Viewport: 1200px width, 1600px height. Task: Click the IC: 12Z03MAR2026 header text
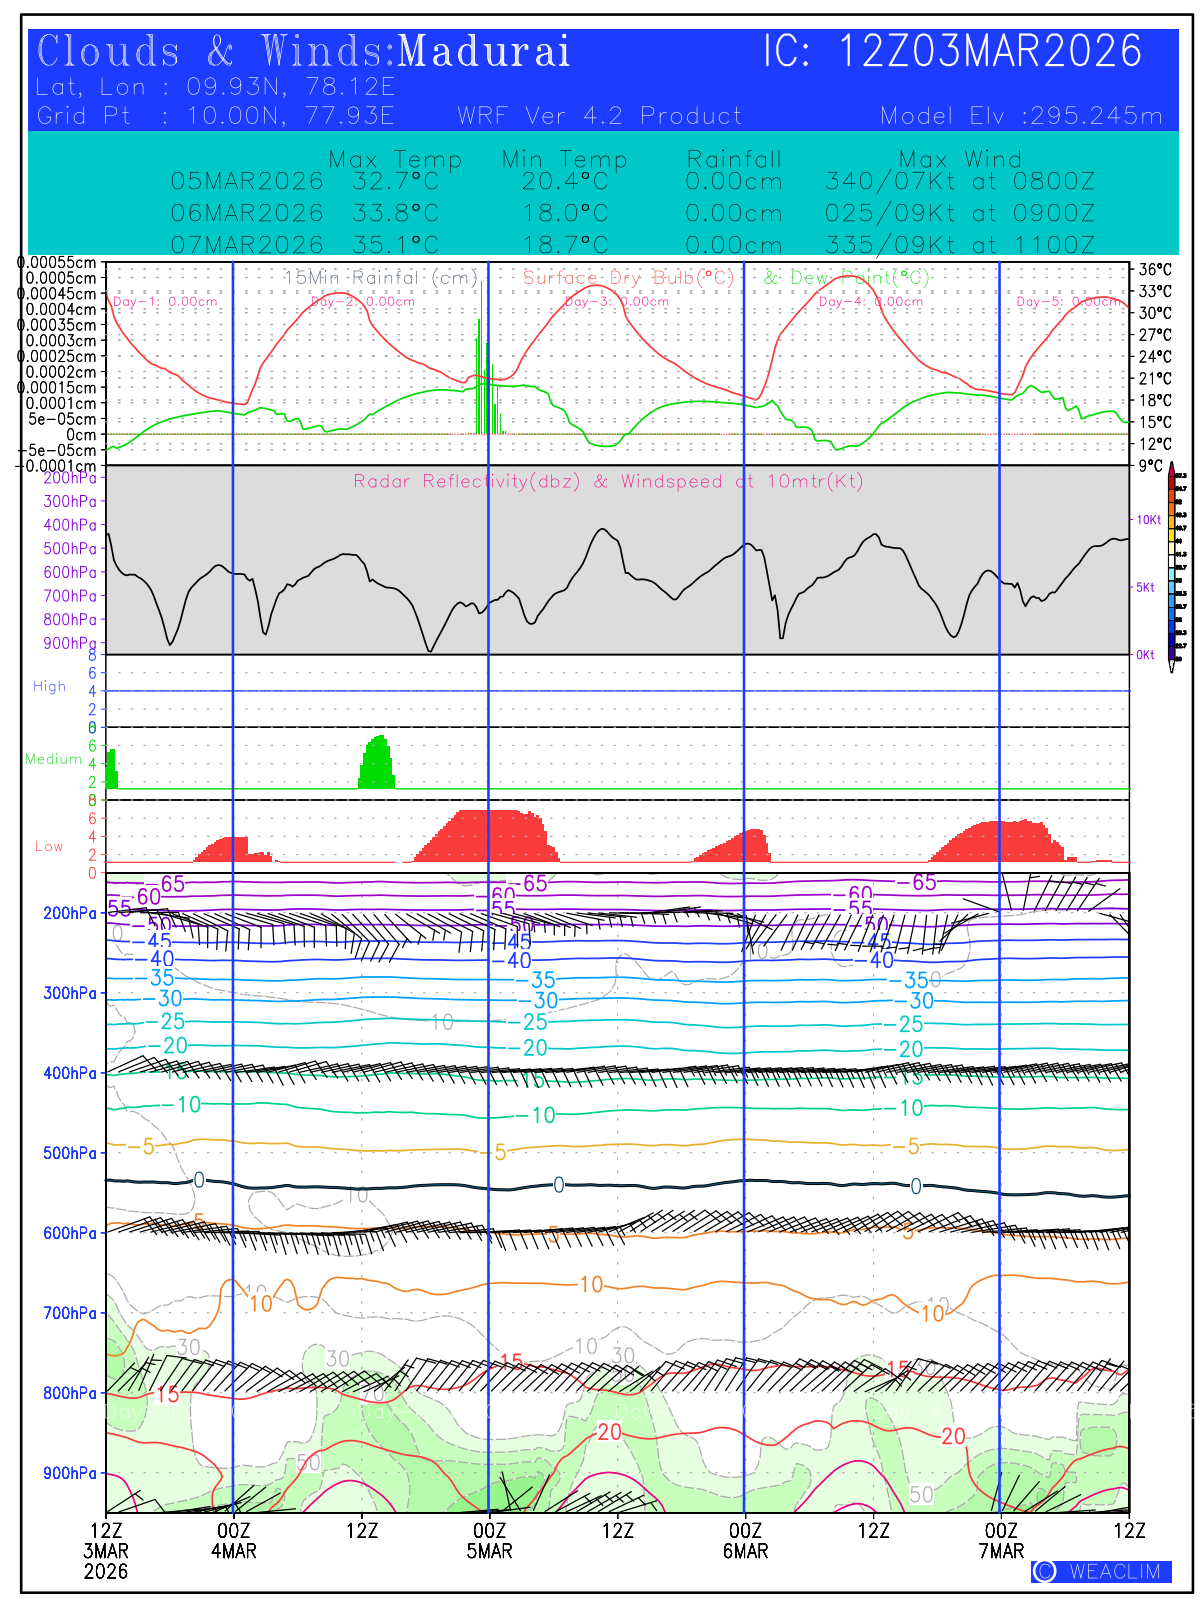tap(952, 52)
